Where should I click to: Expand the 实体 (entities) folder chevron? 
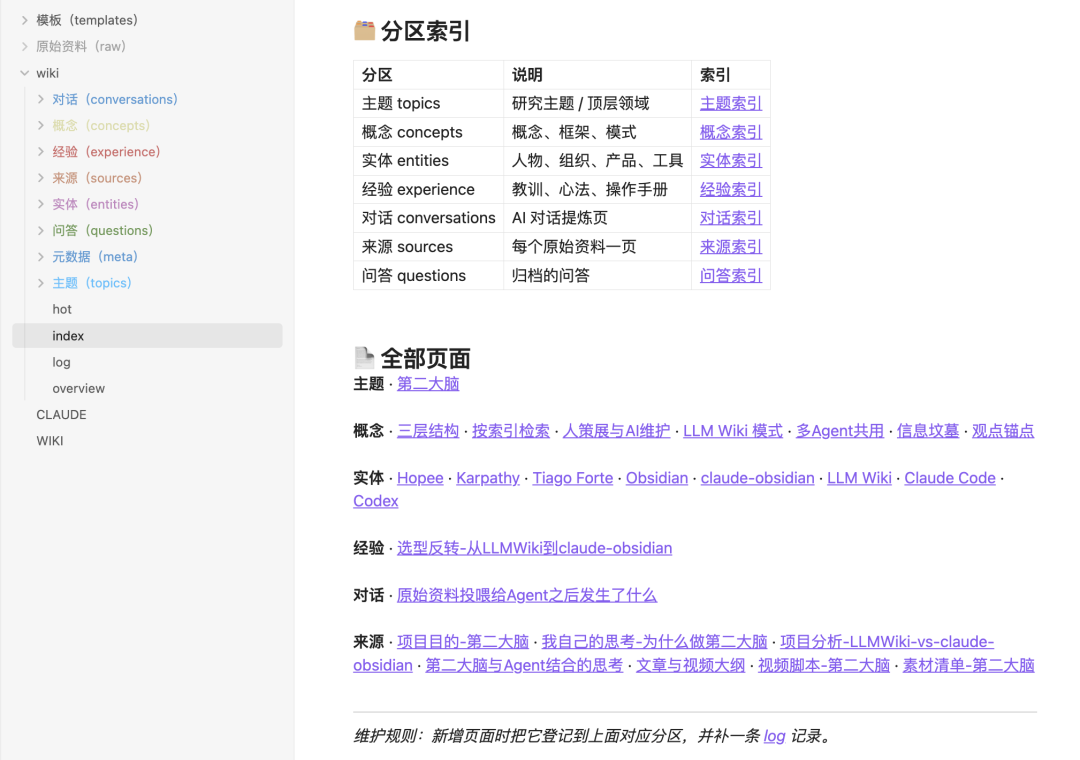point(41,204)
